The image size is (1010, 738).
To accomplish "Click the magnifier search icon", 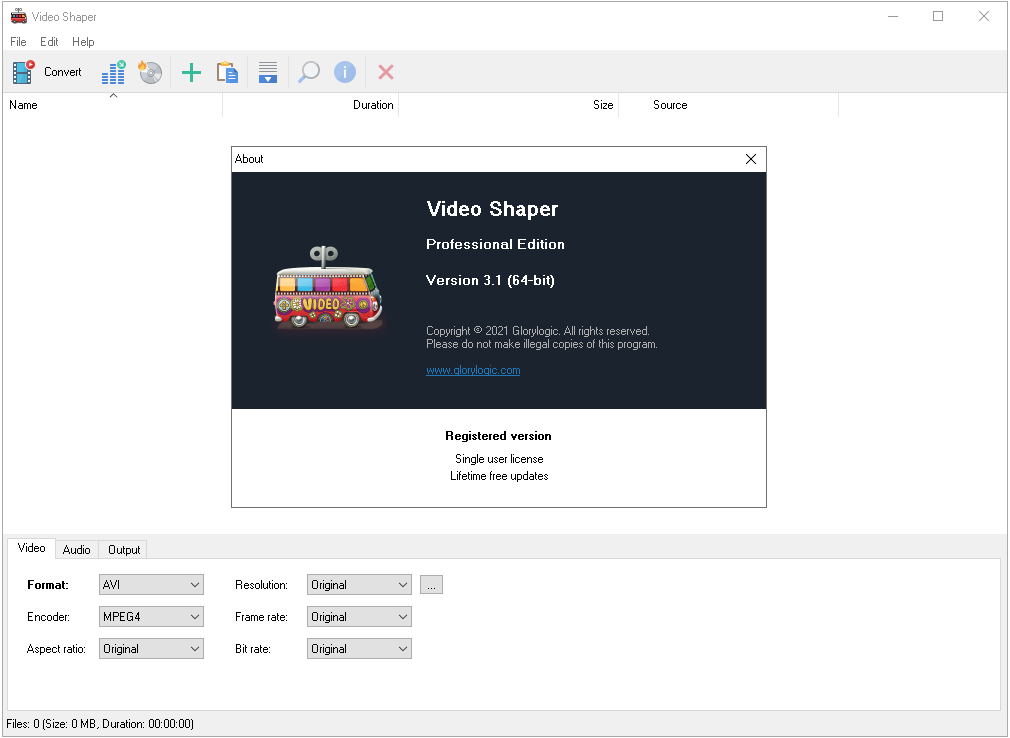I will click(309, 72).
